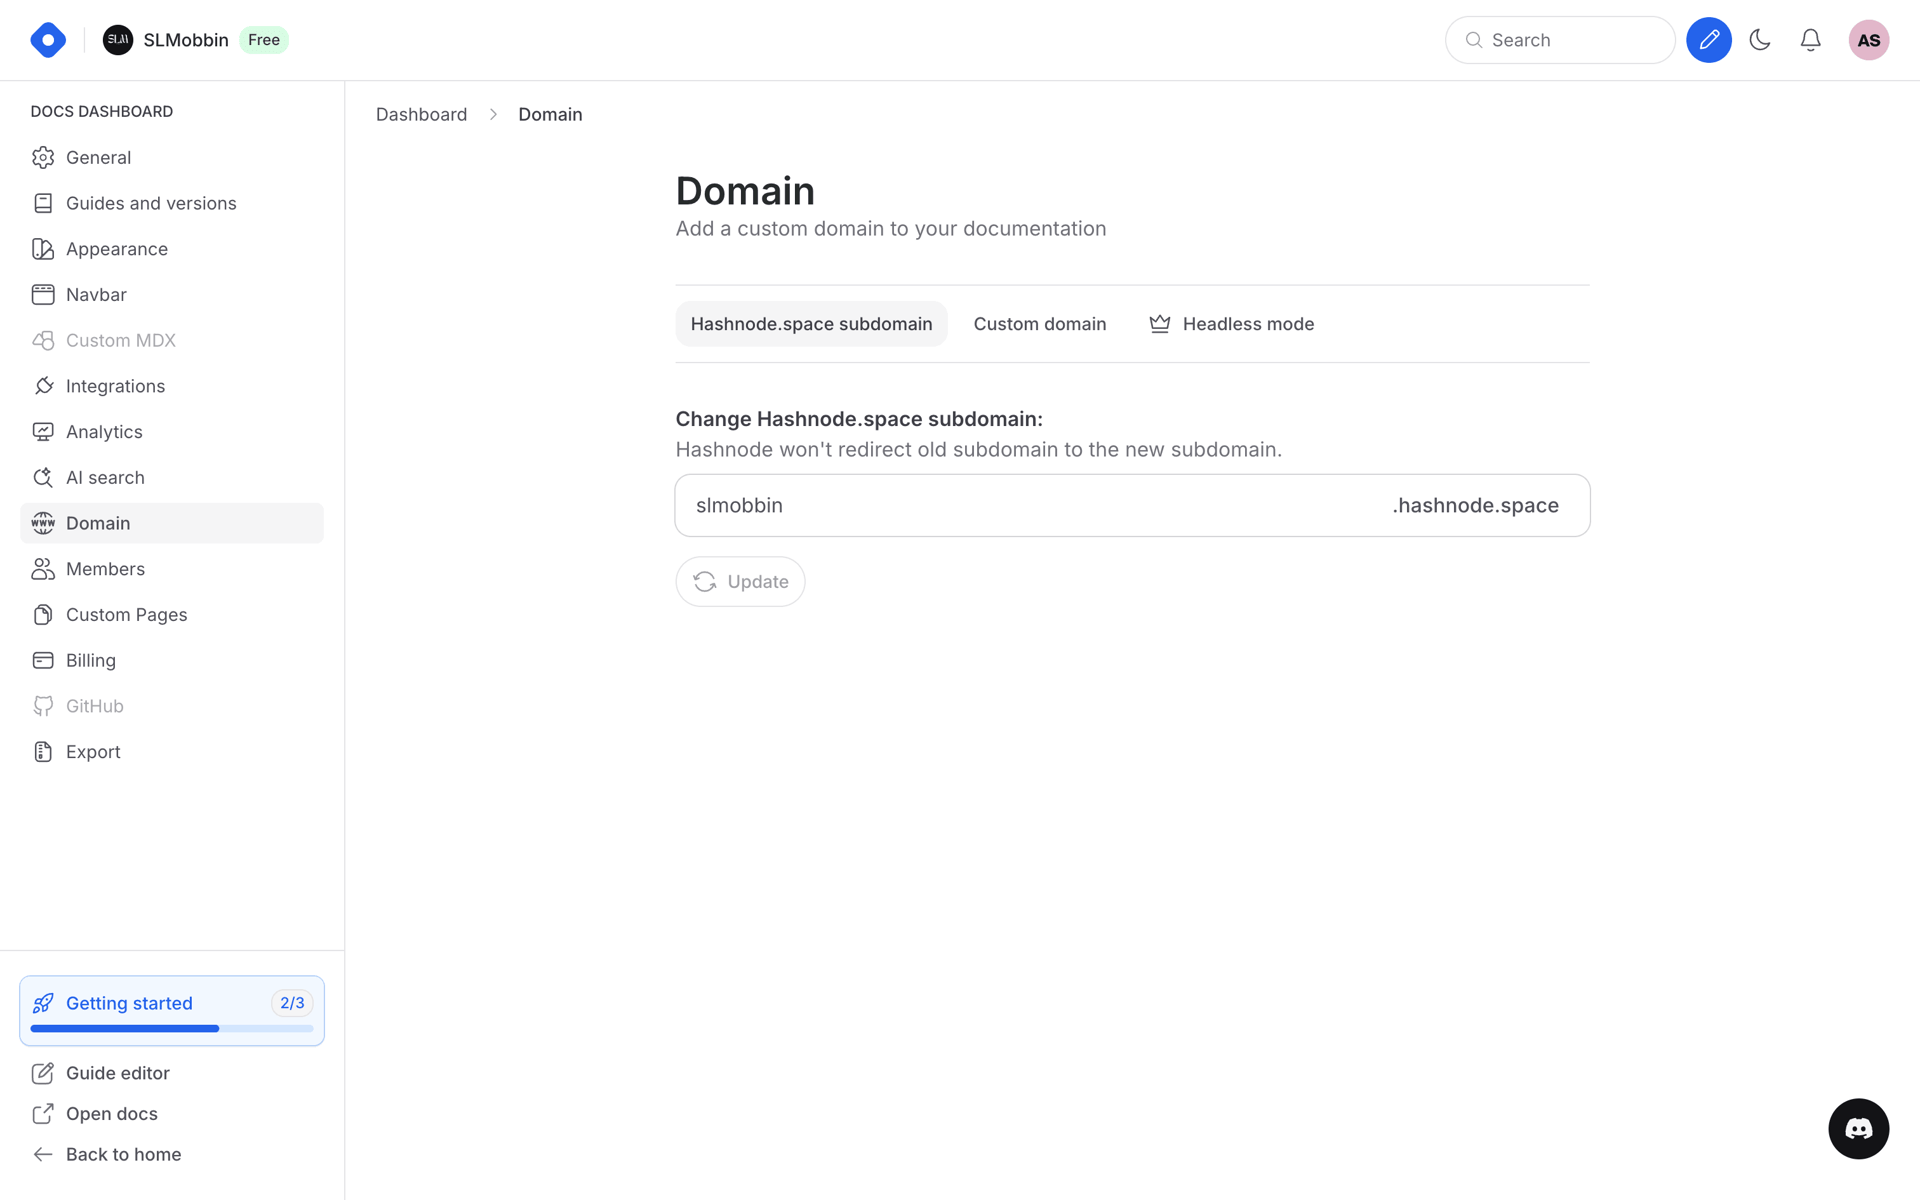Click the DOCS DASHBOARD heading

[x=102, y=111]
